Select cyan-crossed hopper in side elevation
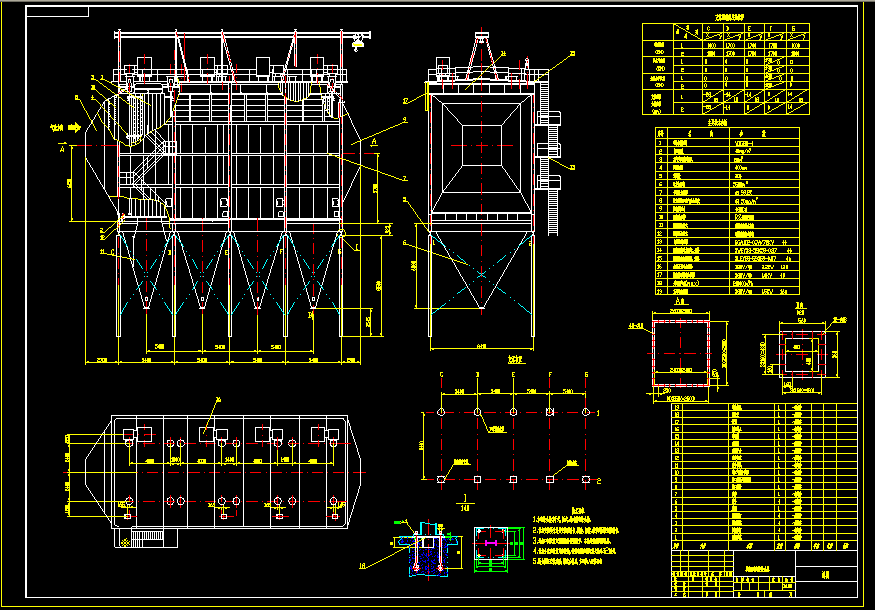Viewport: 875px width, 610px height. (482, 269)
